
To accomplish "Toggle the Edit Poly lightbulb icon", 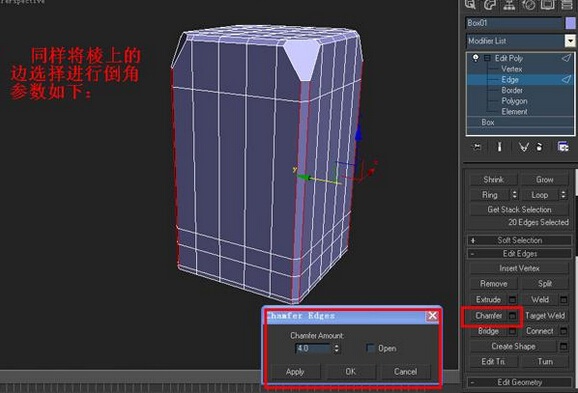I will tap(476, 58).
